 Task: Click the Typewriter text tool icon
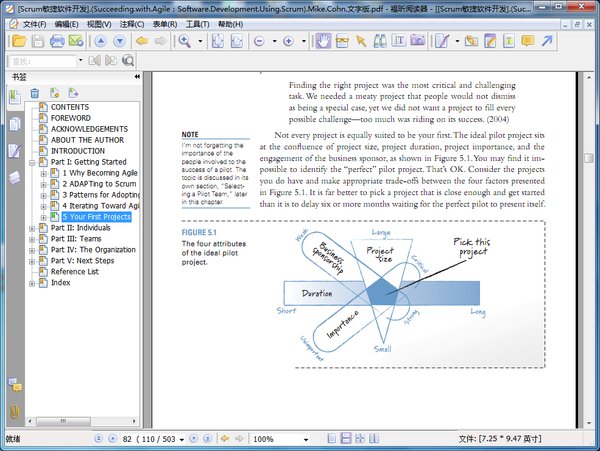[509, 41]
